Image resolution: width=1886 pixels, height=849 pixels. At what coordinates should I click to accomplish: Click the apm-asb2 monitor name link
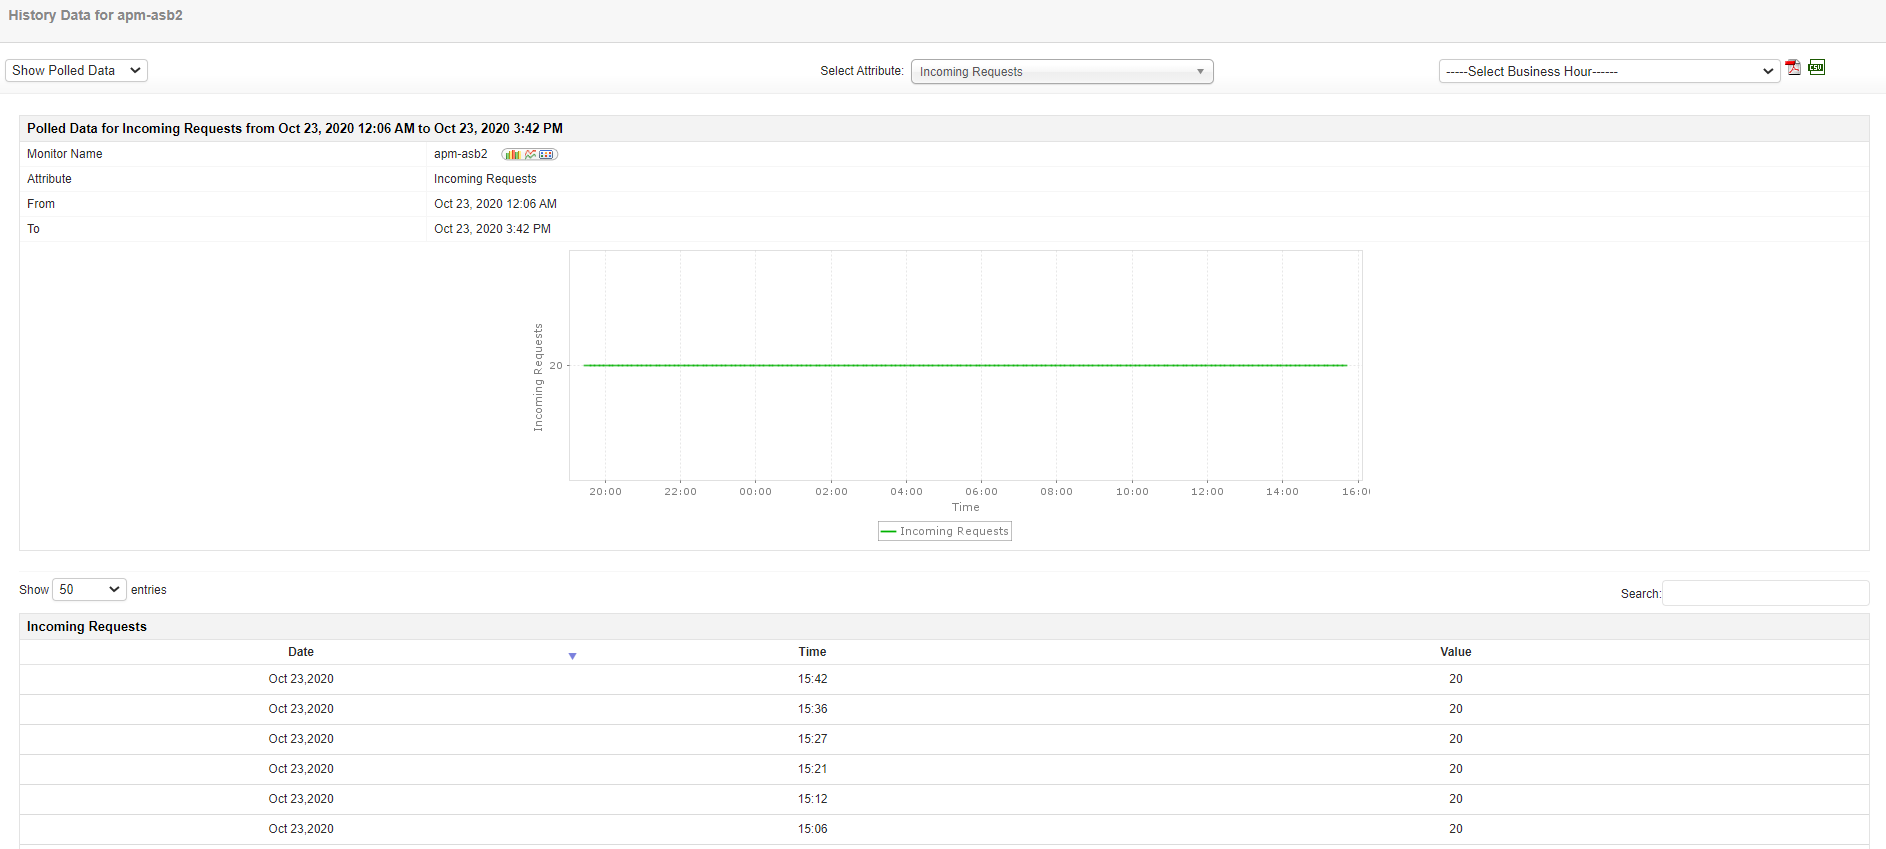[x=461, y=154]
